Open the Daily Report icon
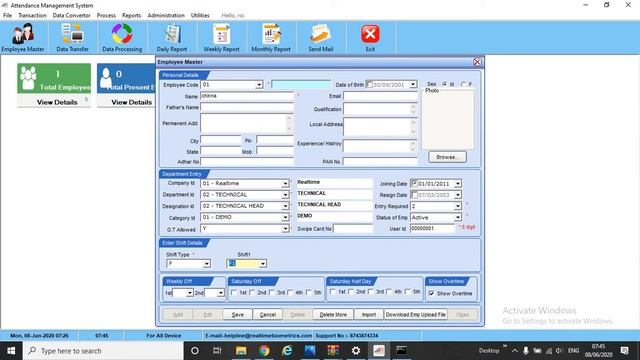 tap(172, 38)
